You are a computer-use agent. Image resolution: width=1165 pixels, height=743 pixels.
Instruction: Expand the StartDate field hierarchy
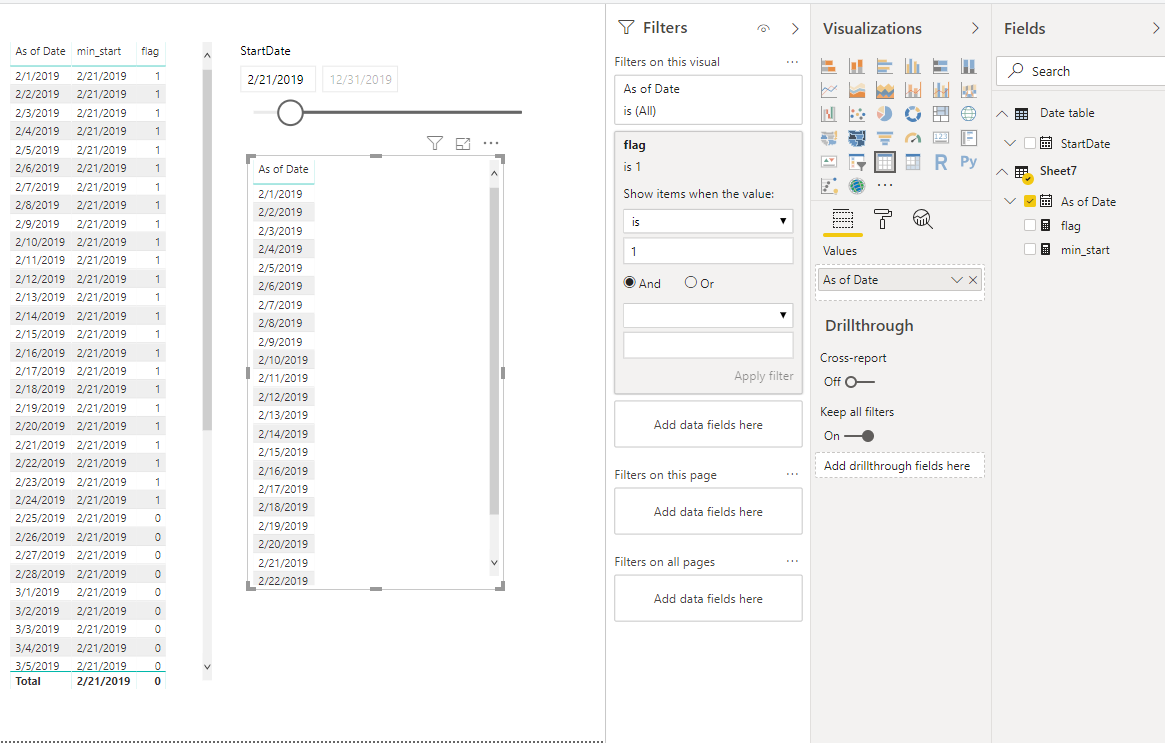click(x=1010, y=143)
